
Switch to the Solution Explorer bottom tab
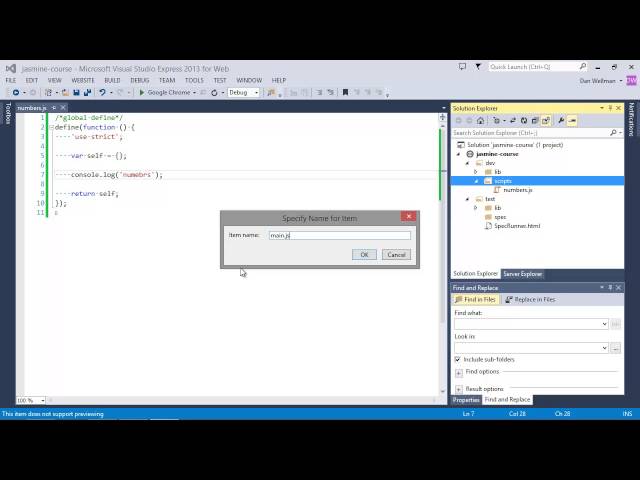point(476,274)
